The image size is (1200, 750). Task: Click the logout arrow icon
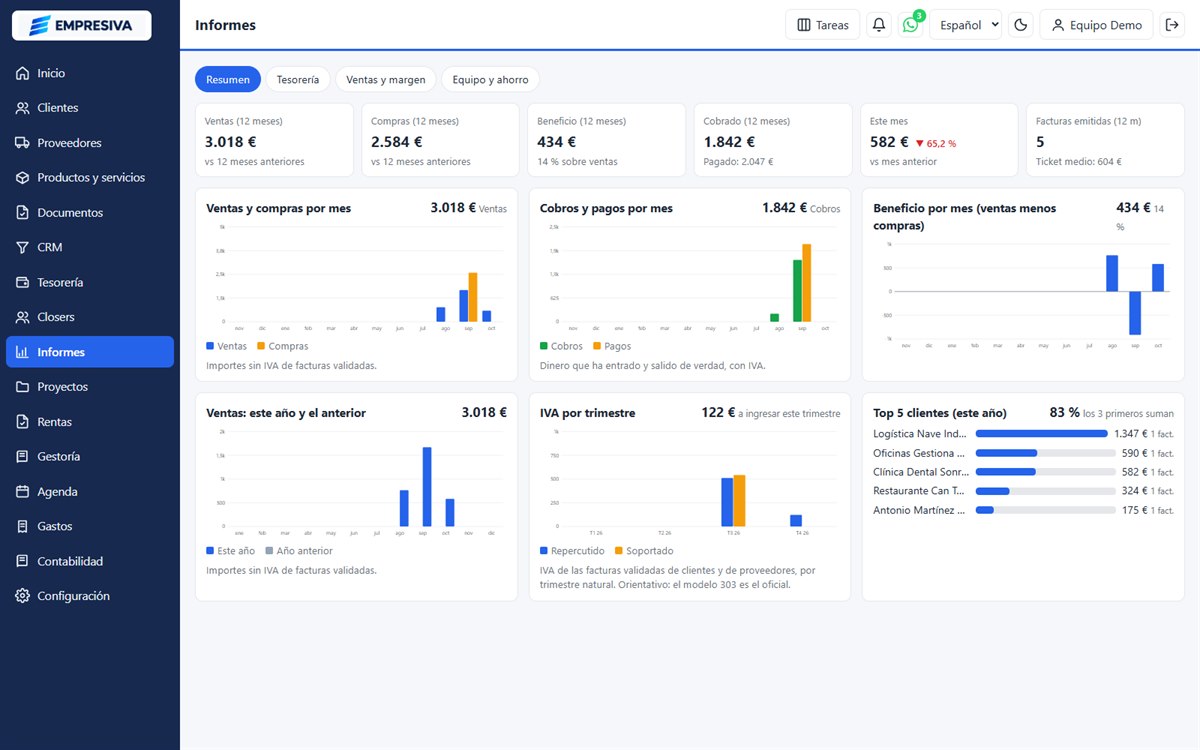[x=1173, y=25]
